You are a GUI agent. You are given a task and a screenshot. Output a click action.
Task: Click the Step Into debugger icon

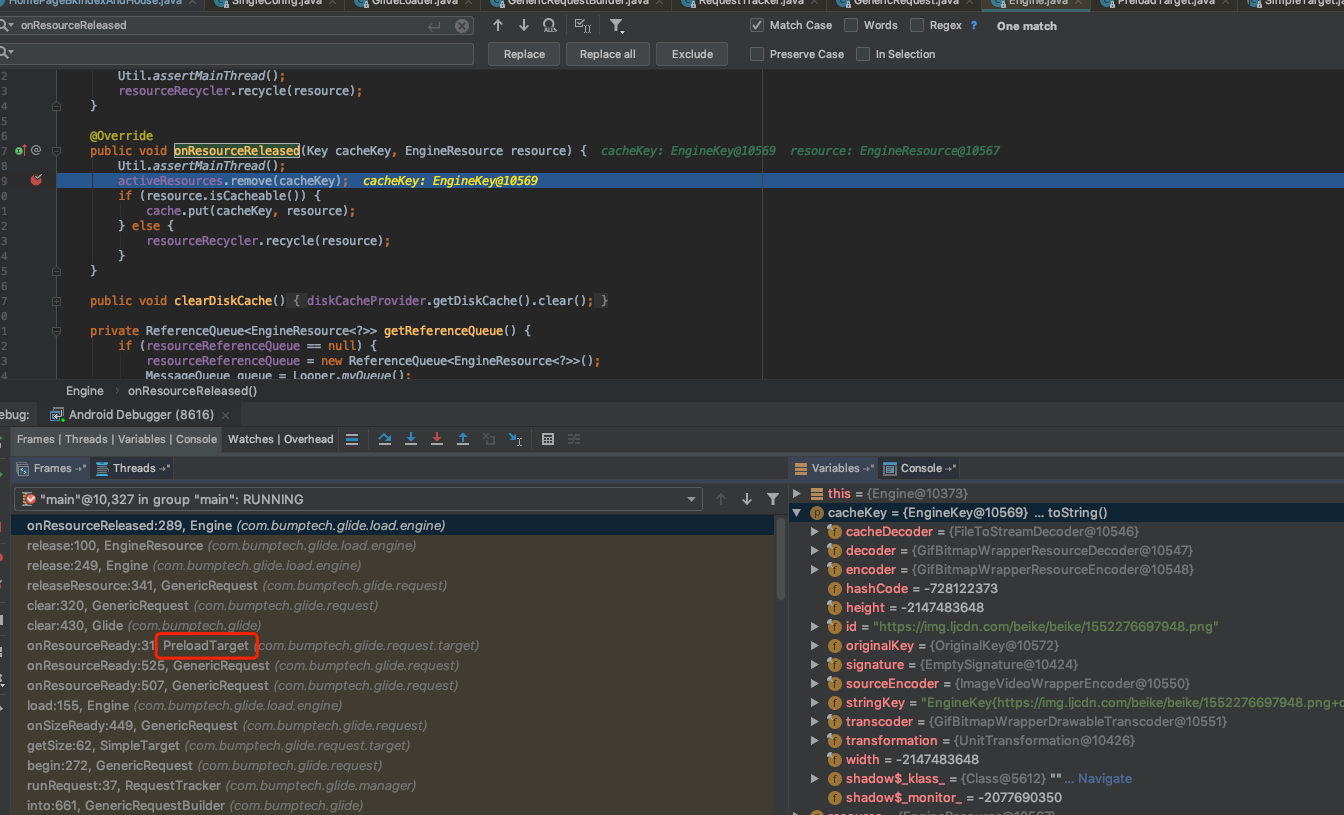click(411, 439)
